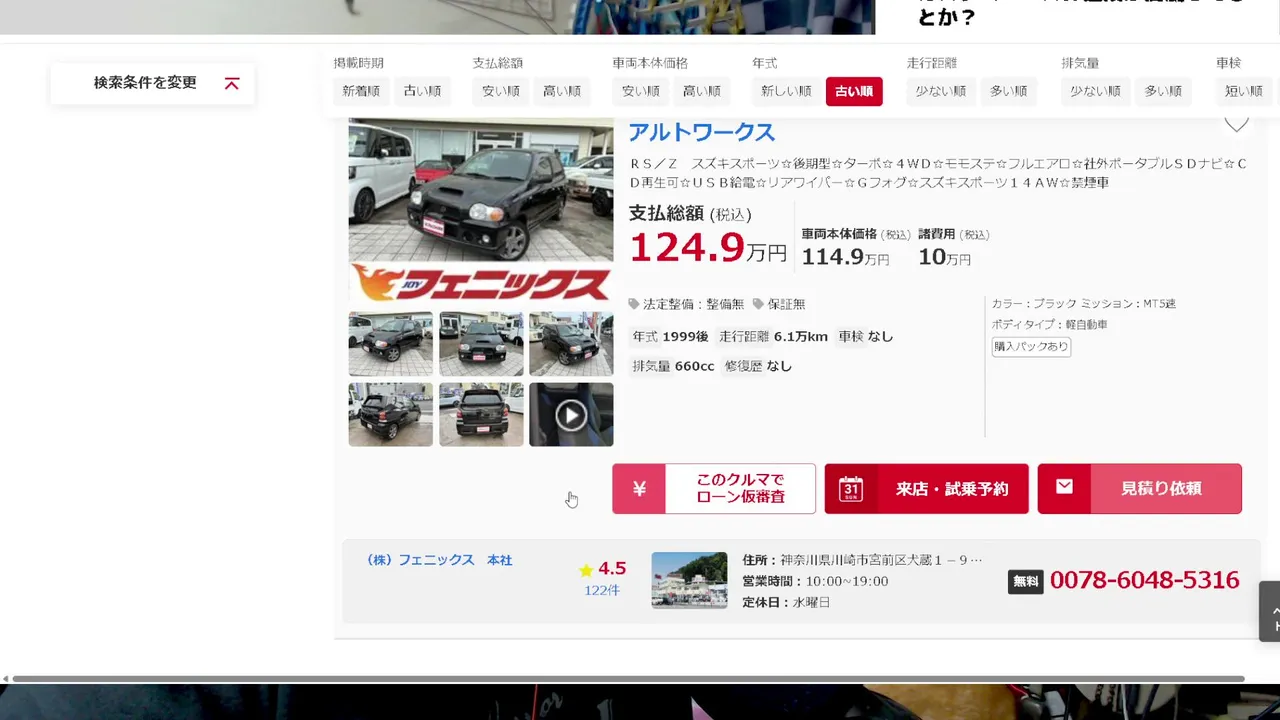Sort 支払総額 by 高い順

point(562,91)
